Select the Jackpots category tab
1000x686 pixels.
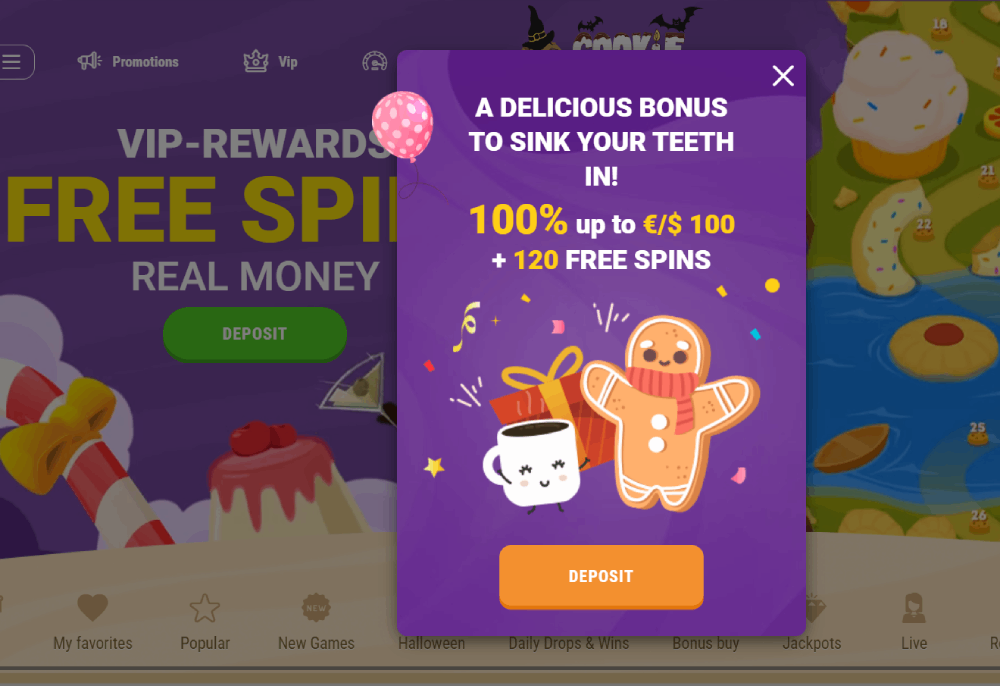[812, 643]
